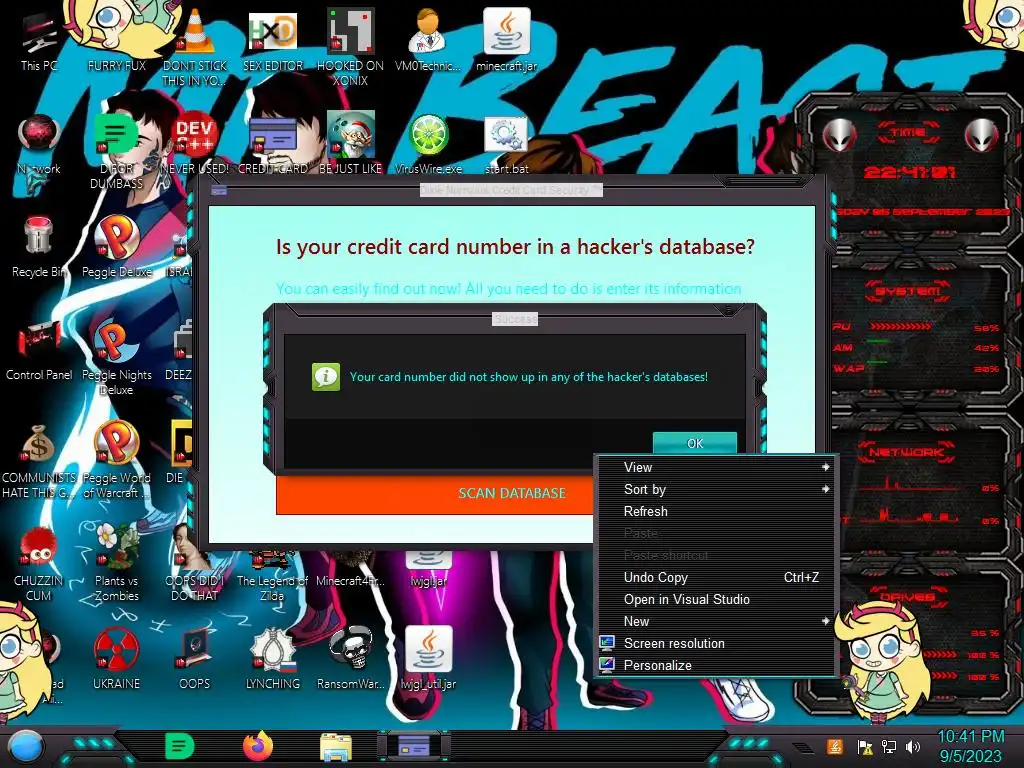Choose Undo Copy in the context menu
1024x768 pixels.
click(717, 578)
